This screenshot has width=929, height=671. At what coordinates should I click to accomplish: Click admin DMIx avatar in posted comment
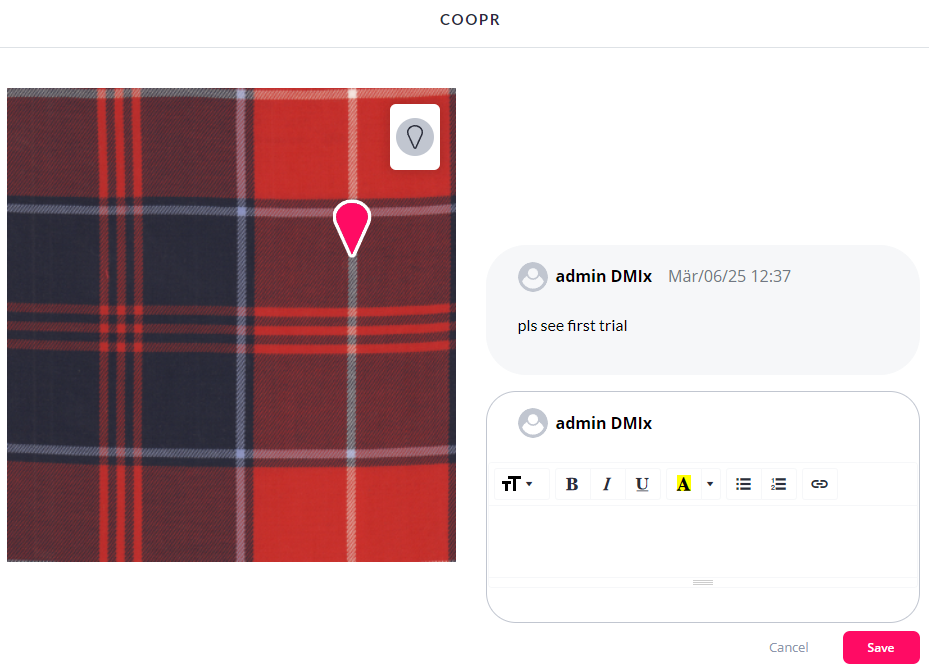(x=533, y=277)
